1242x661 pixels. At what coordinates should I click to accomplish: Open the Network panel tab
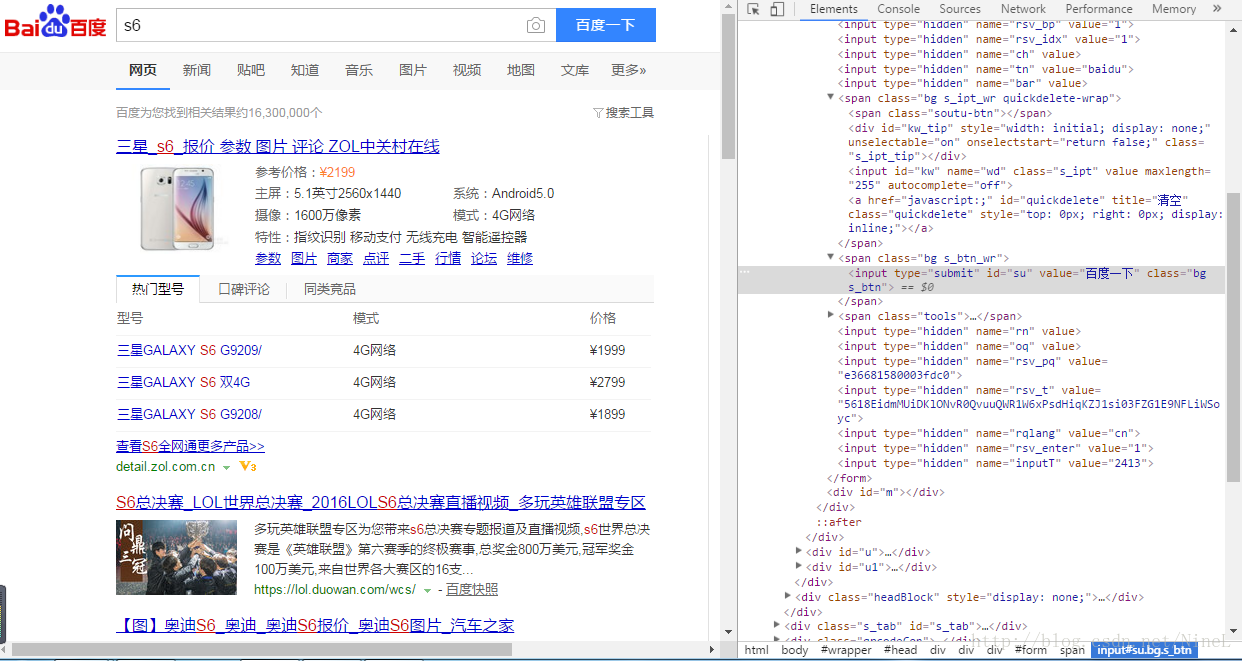pos(1023,9)
